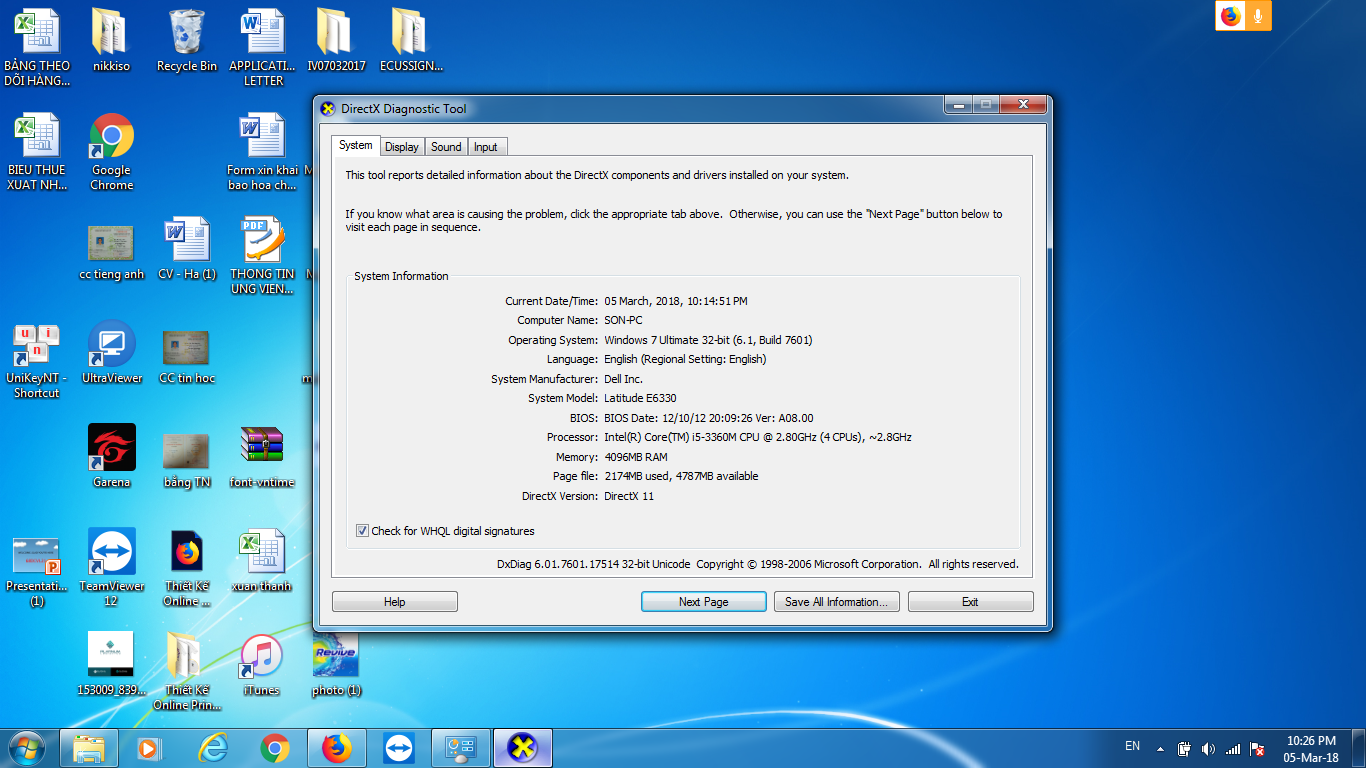Viewport: 1366px width, 768px height.
Task: Open the Input tab
Action: click(486, 147)
